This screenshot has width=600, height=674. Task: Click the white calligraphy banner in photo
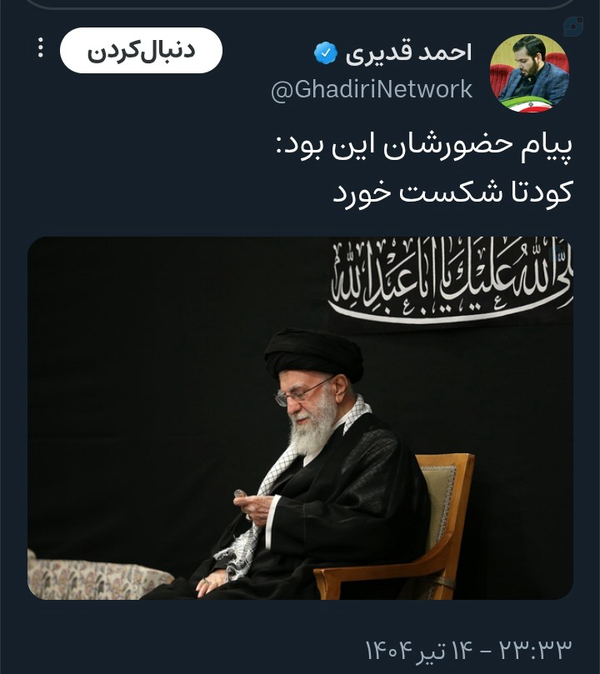(x=450, y=279)
